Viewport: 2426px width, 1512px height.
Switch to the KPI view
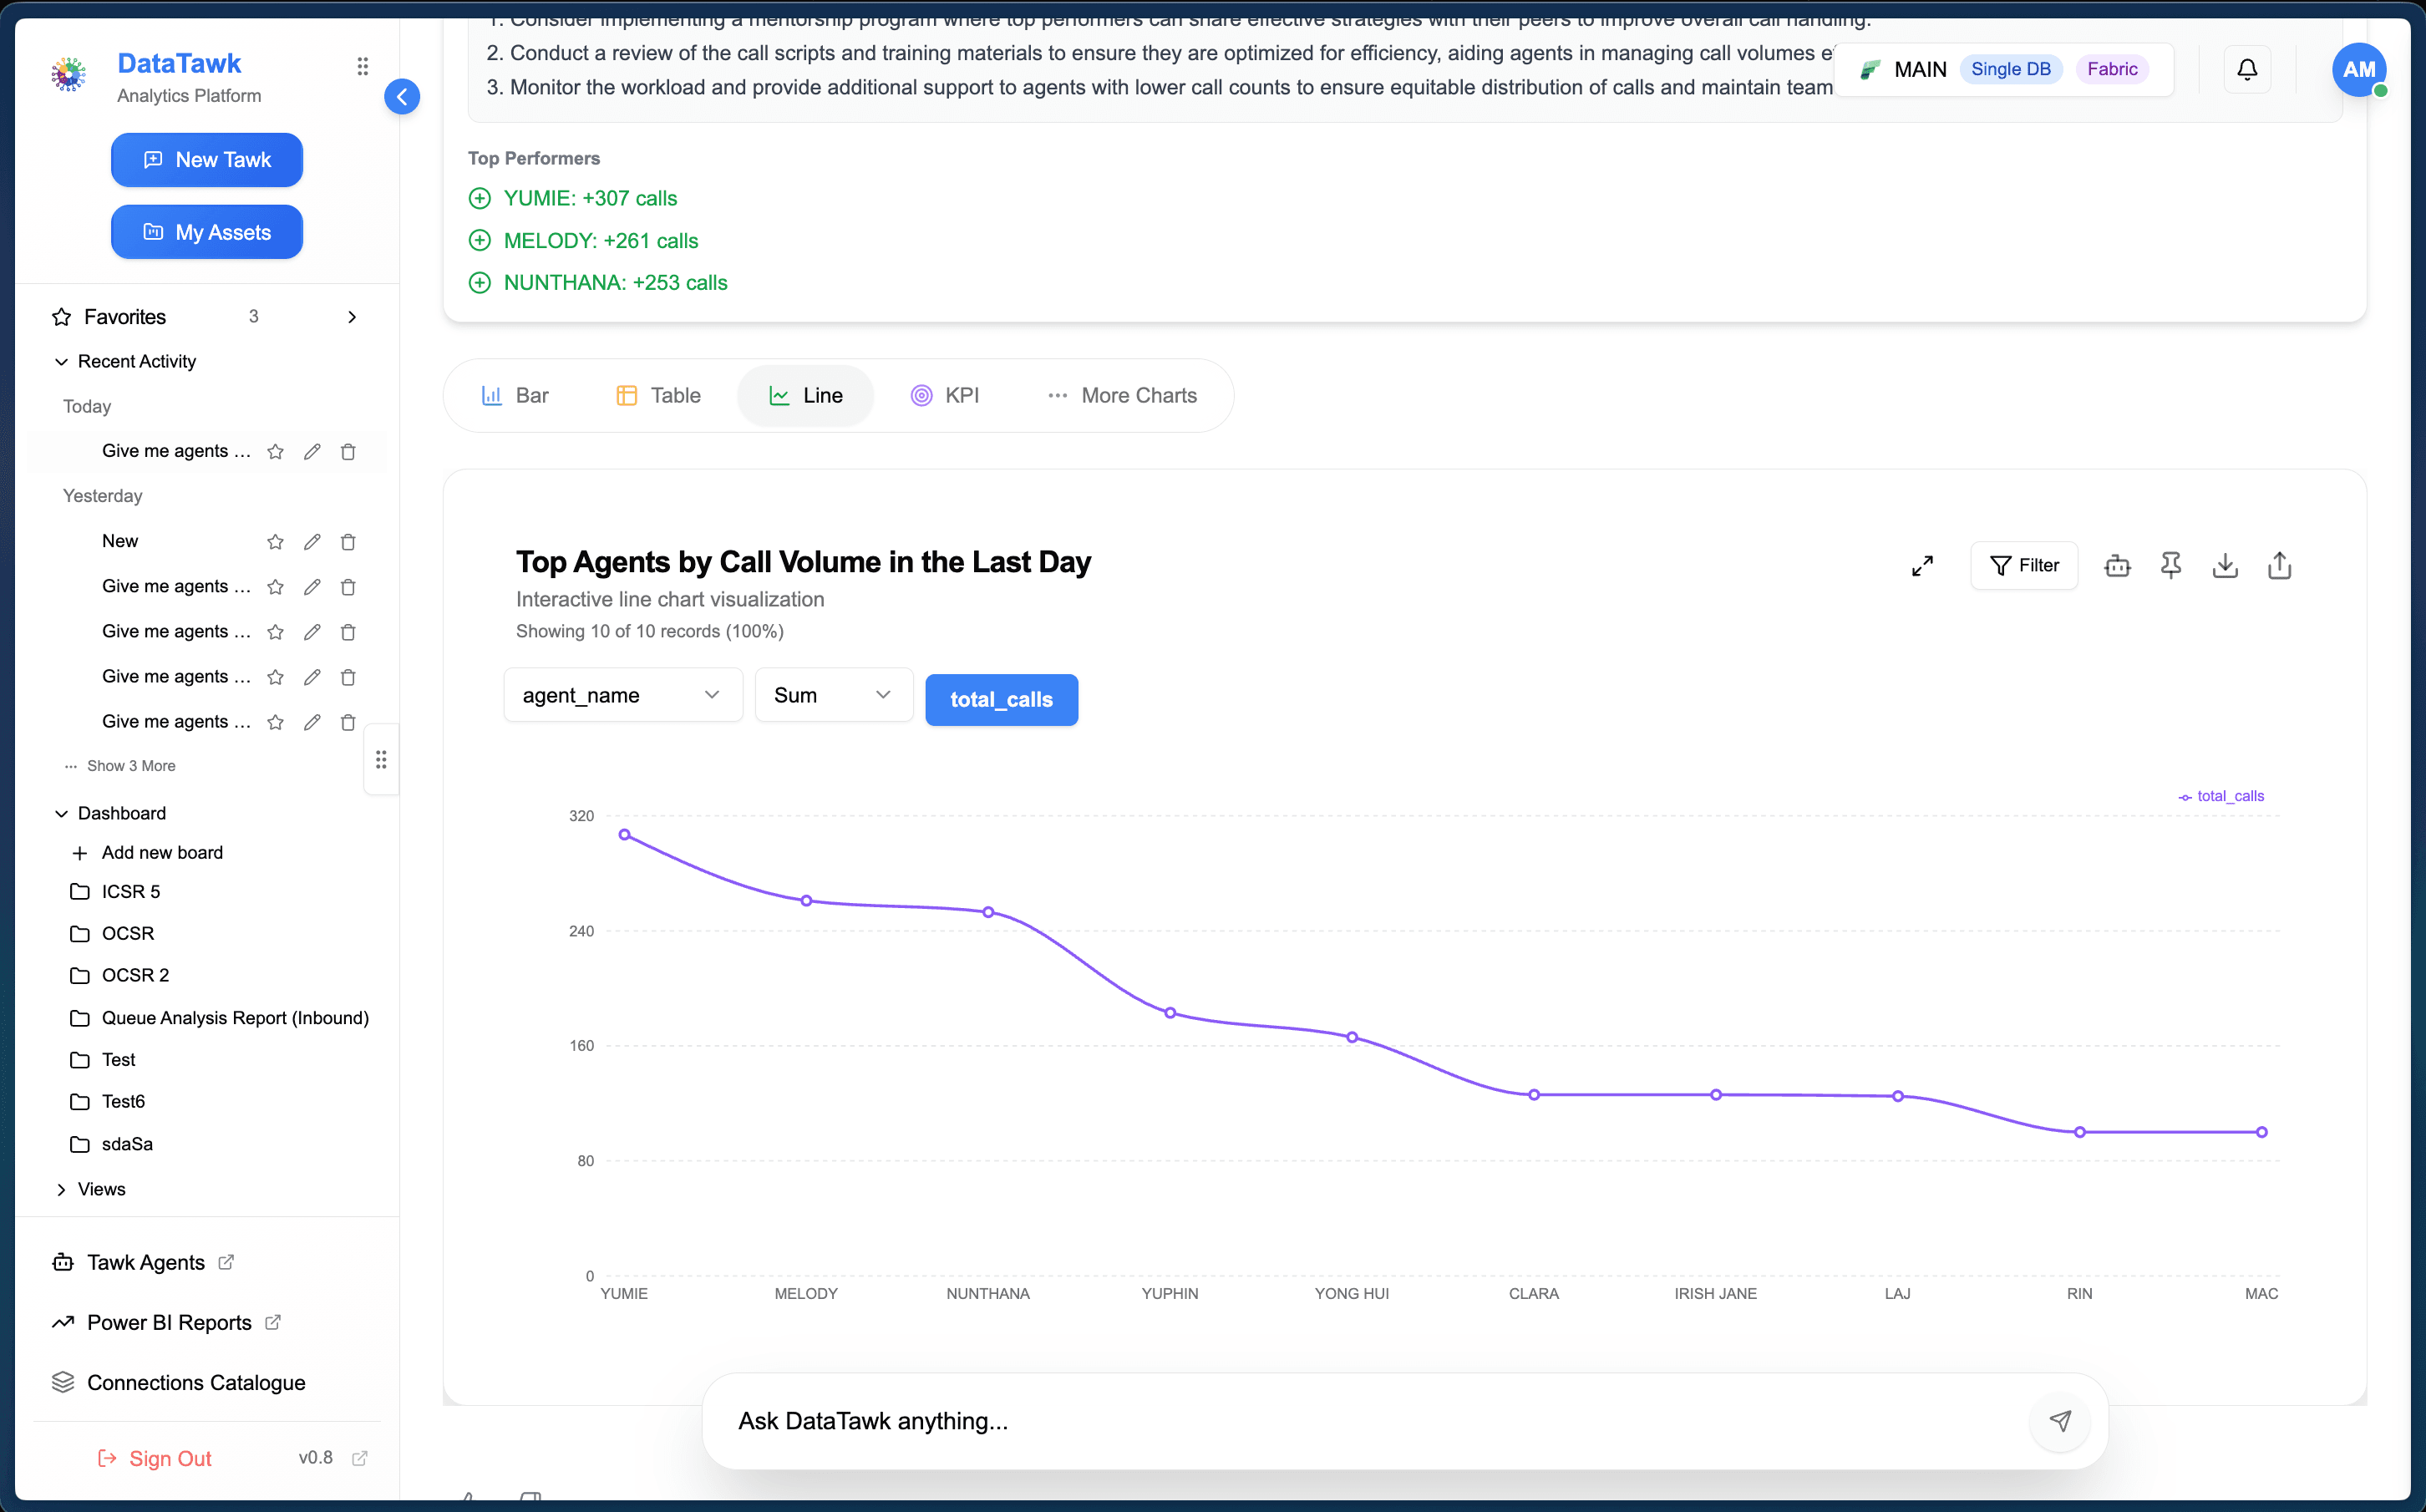pyautogui.click(x=944, y=395)
